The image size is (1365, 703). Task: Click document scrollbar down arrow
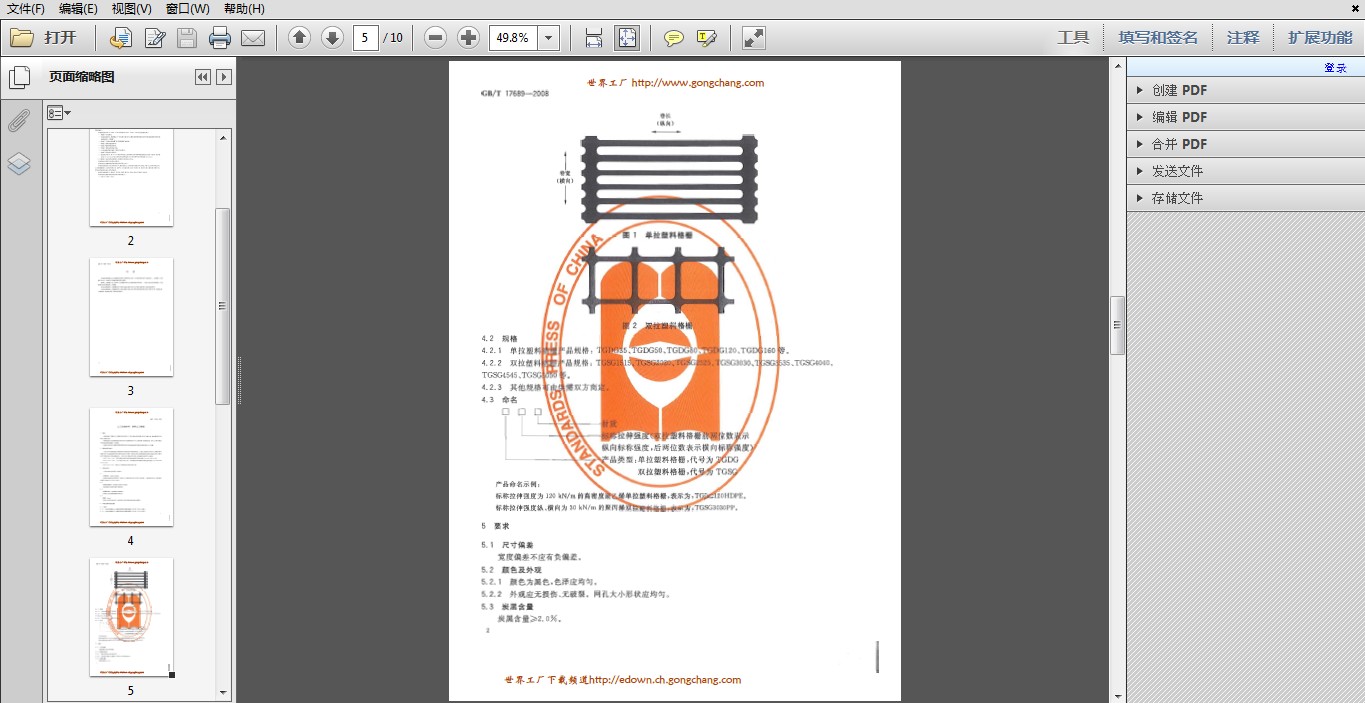[1118, 694]
